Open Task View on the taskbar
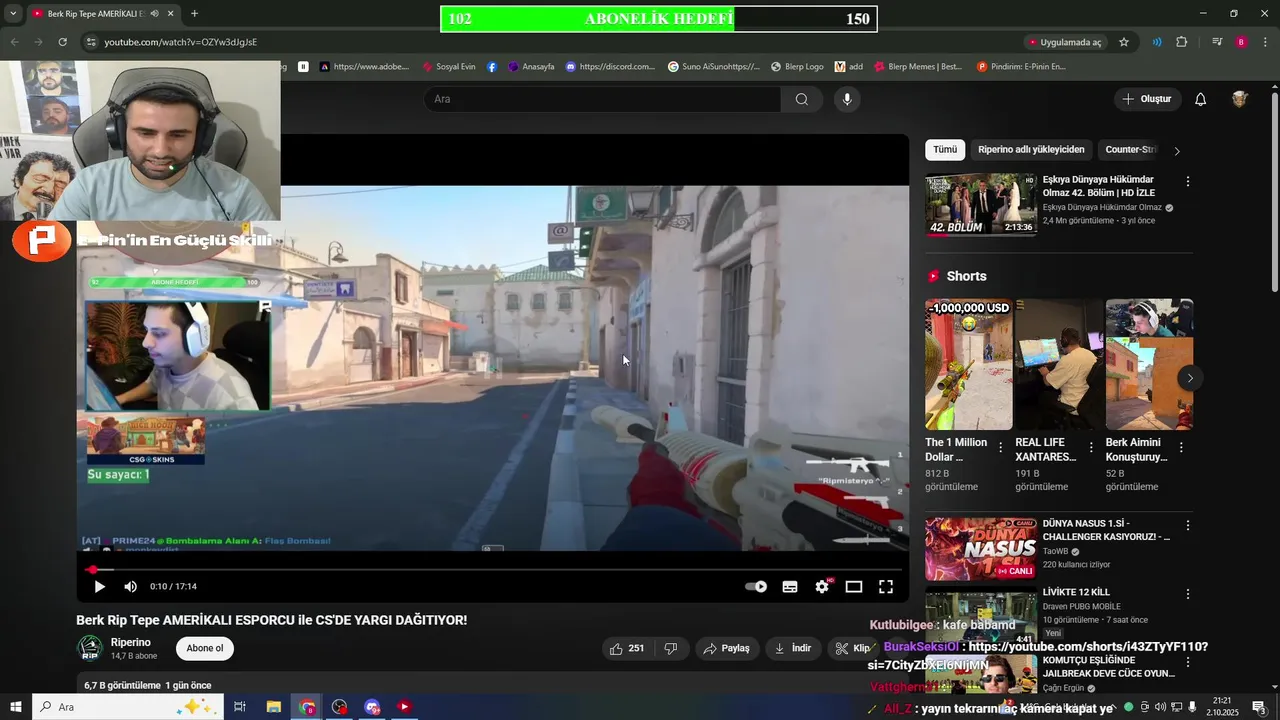 [240, 707]
